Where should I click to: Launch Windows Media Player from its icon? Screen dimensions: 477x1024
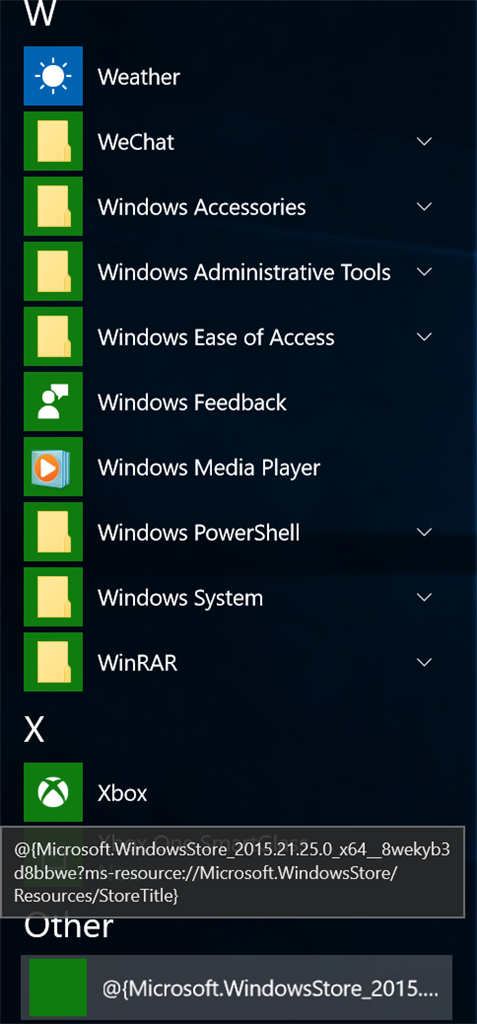[53, 467]
